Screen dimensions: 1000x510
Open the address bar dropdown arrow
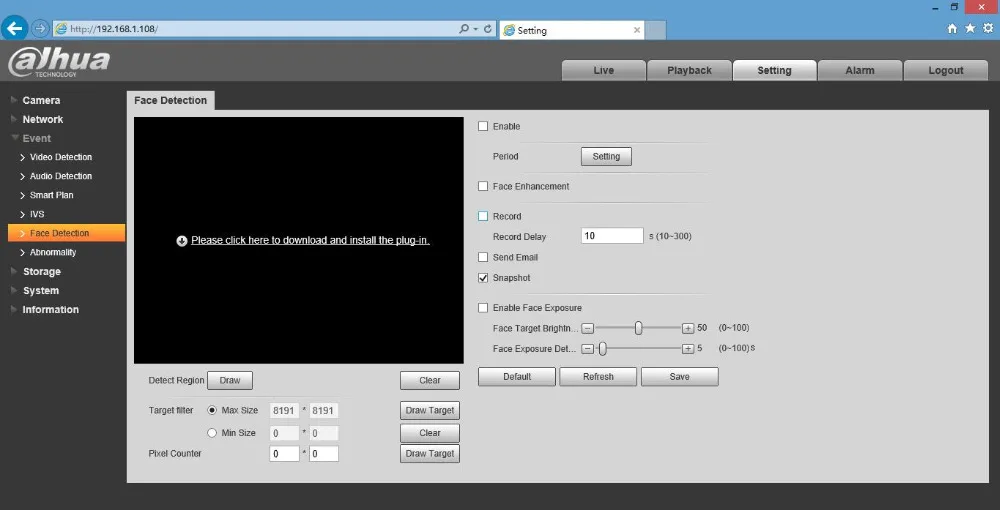[x=476, y=29]
